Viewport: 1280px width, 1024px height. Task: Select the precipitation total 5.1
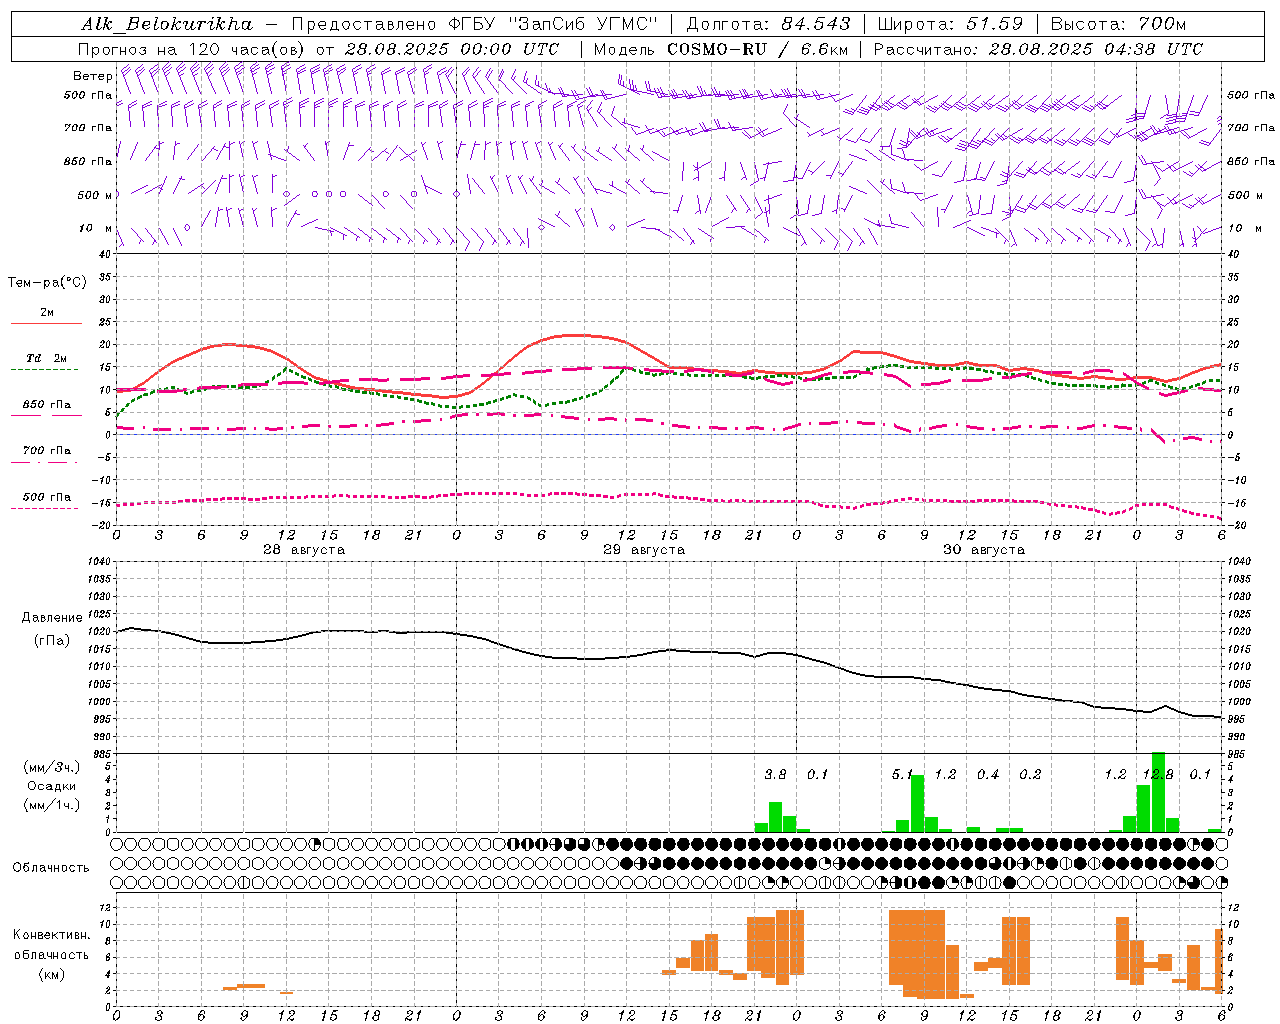(902, 775)
